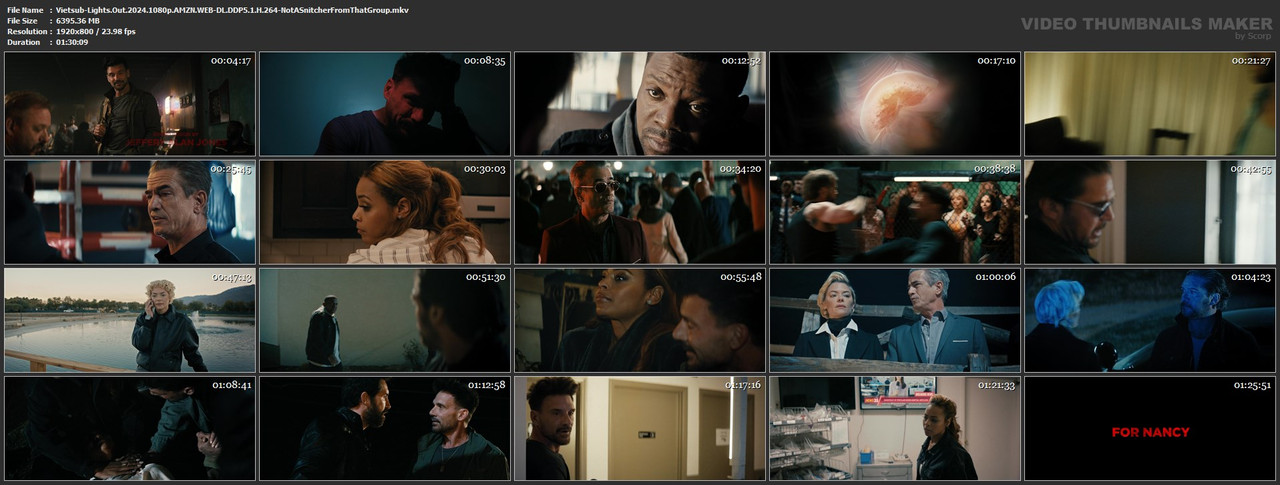The image size is (1280, 485).
Task: Choose the FOR NANCY frame at 01:25:51
Action: coord(1150,428)
